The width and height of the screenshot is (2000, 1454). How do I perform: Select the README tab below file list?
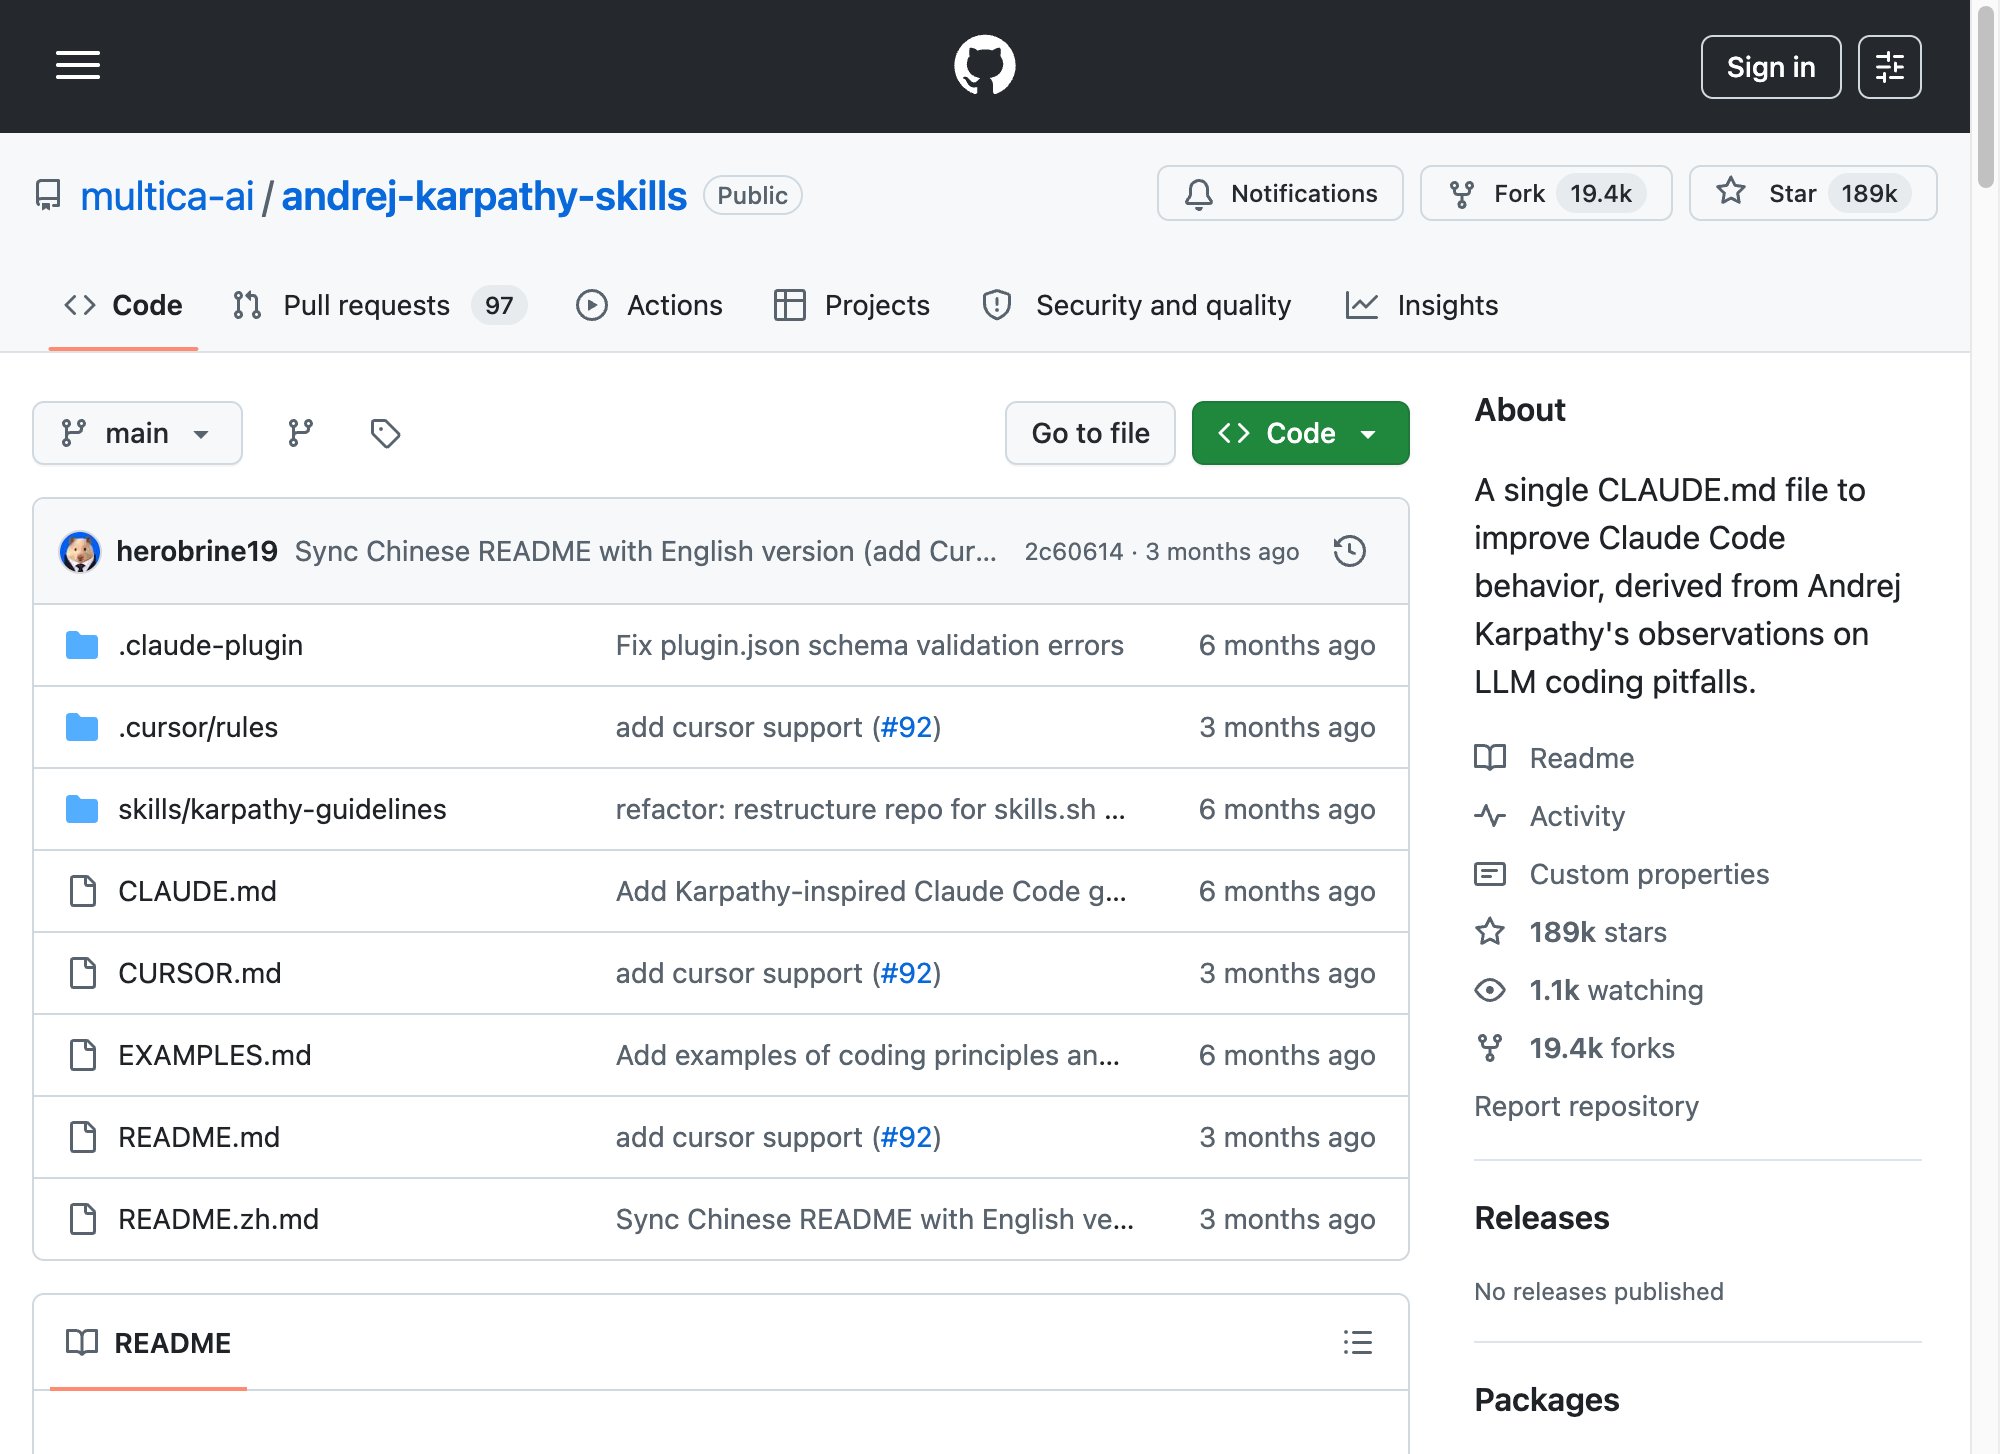click(x=148, y=1343)
